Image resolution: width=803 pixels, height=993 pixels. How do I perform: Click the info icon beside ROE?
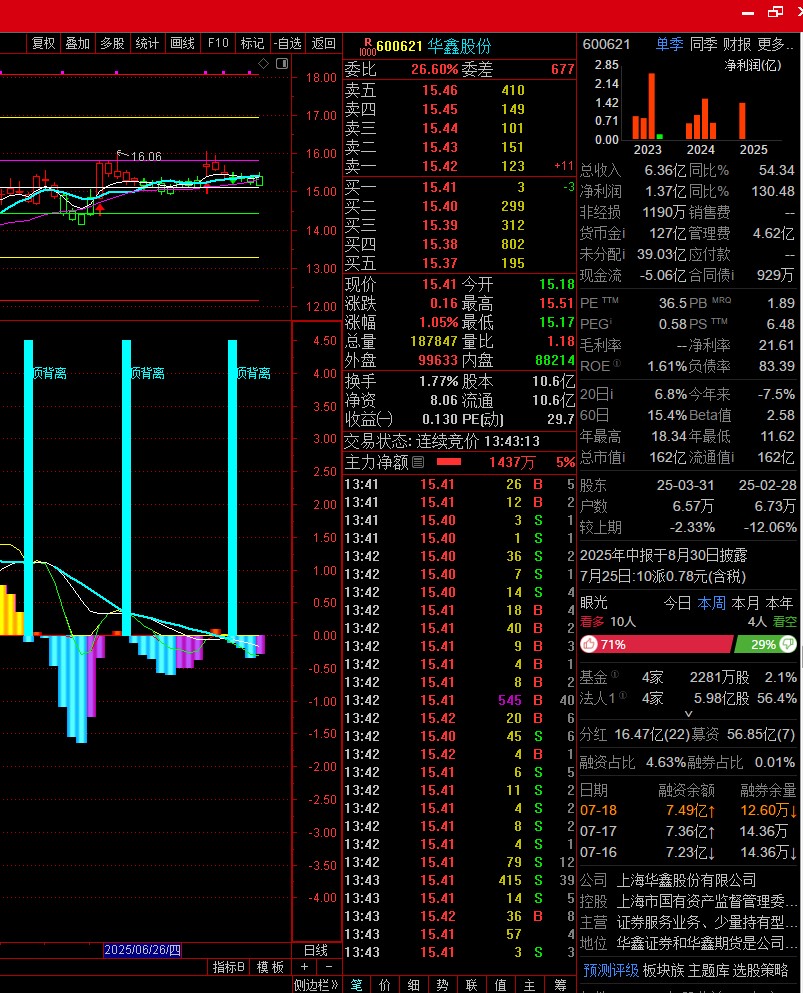pyautogui.click(x=616, y=364)
